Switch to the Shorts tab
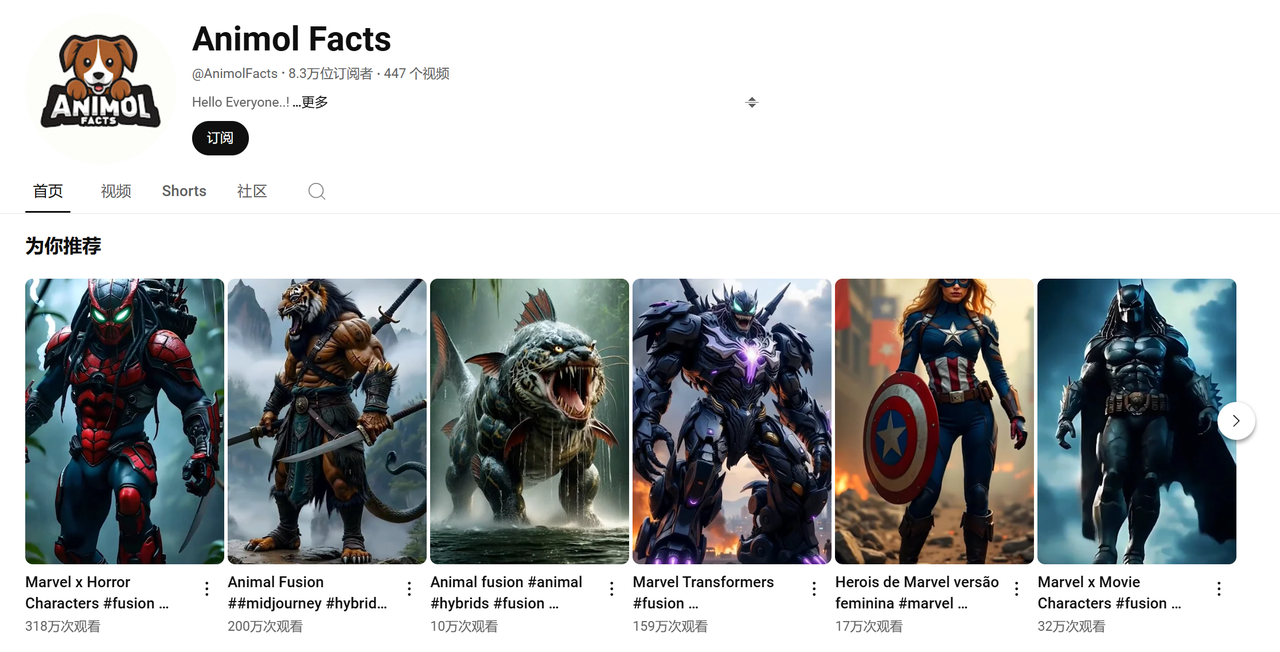Image resolution: width=1280 pixels, height=652 pixels. [184, 191]
